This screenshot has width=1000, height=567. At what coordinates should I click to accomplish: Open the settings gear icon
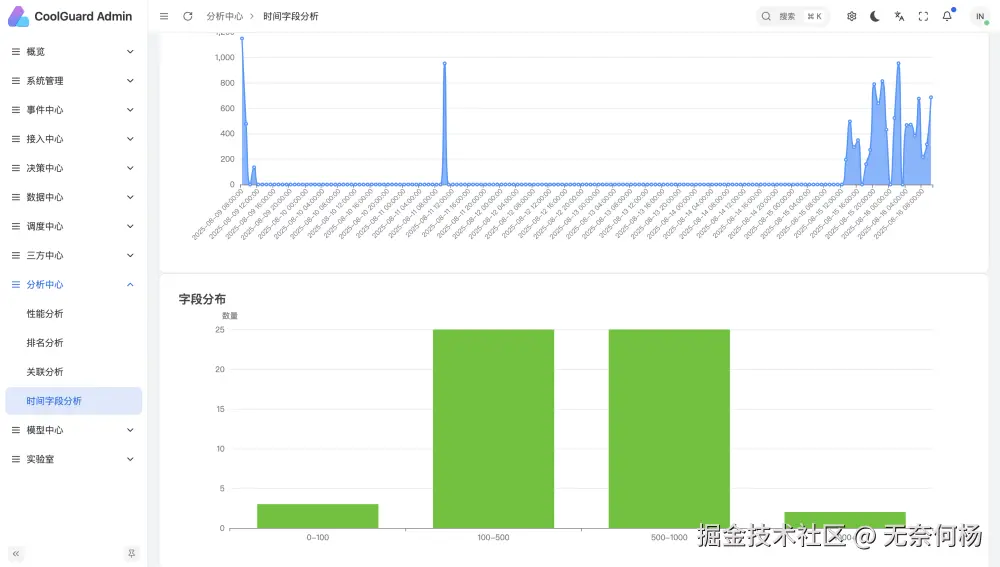pyautogui.click(x=851, y=17)
